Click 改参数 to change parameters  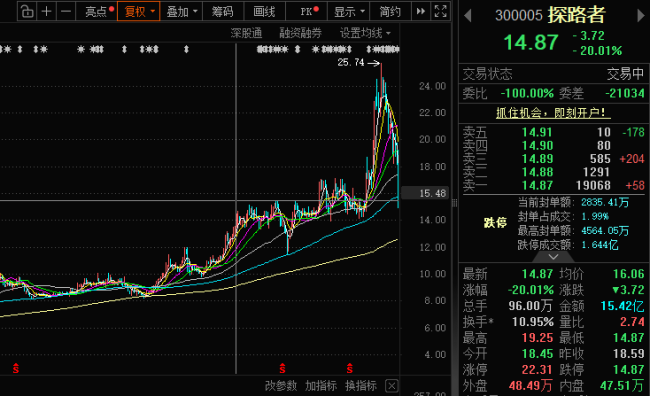[x=281, y=386]
